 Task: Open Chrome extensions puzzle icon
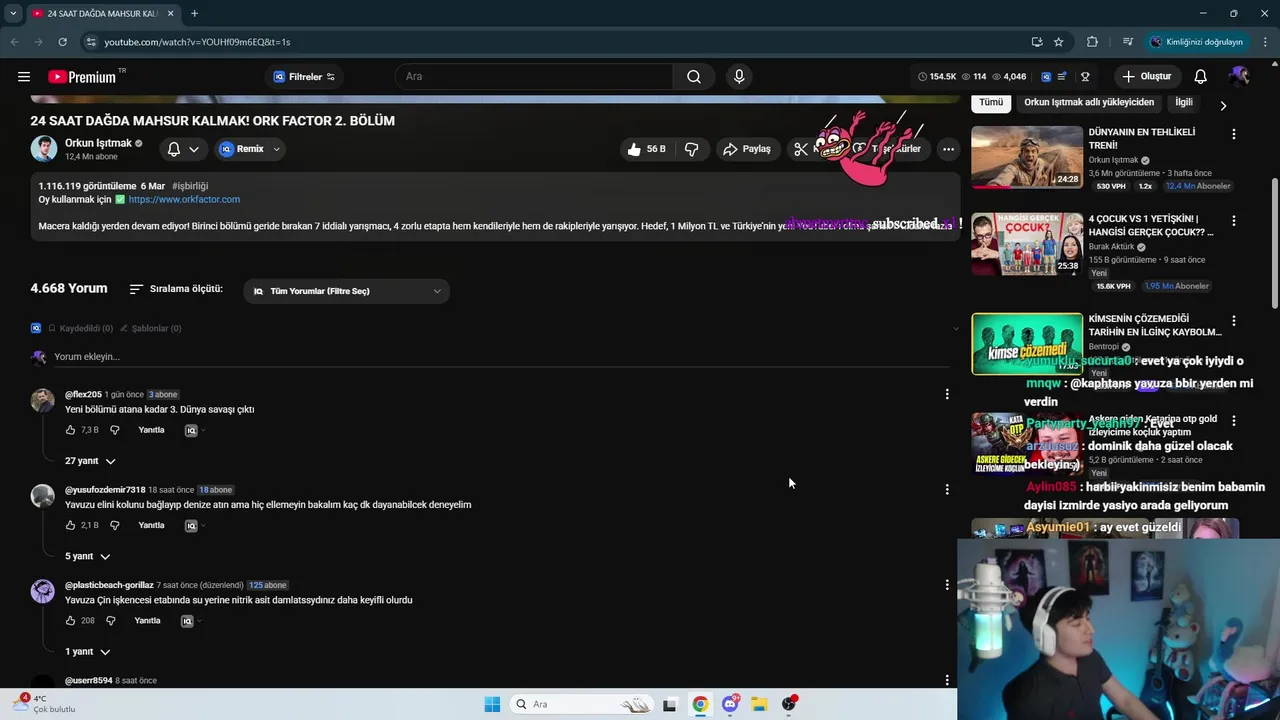(x=1092, y=42)
